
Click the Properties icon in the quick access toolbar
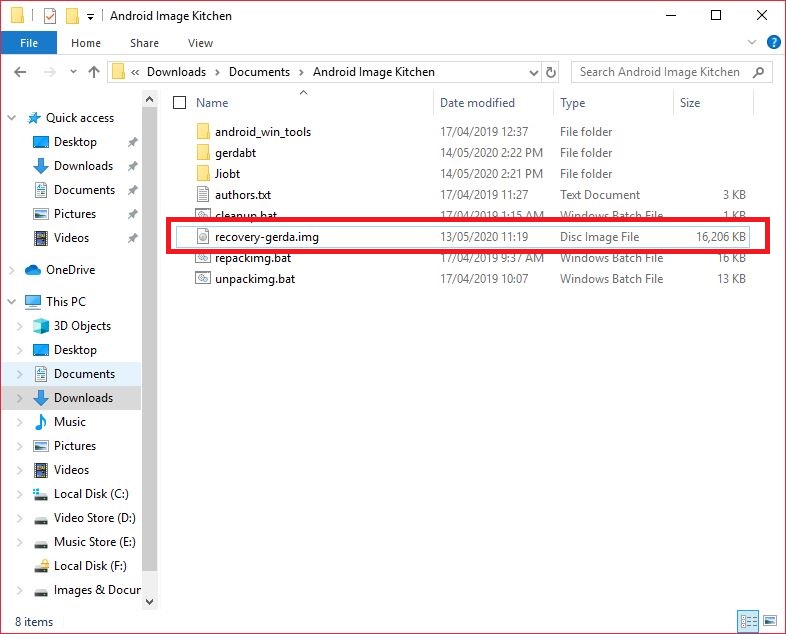pos(50,16)
